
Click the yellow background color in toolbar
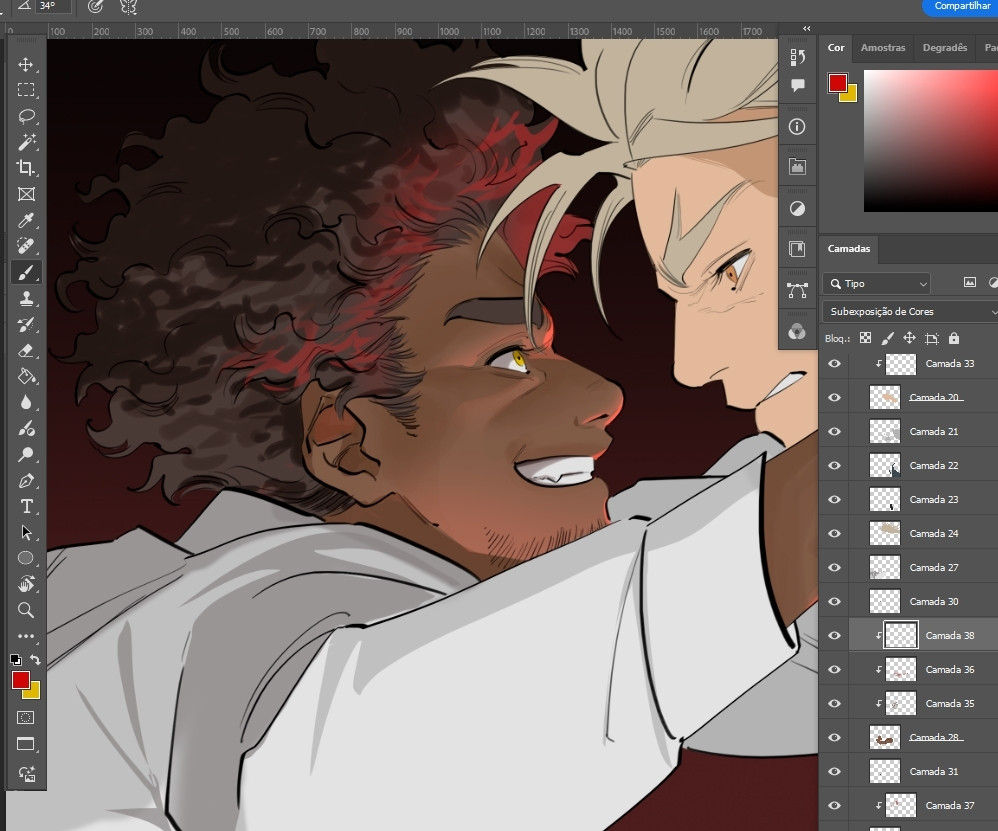pos(34,694)
